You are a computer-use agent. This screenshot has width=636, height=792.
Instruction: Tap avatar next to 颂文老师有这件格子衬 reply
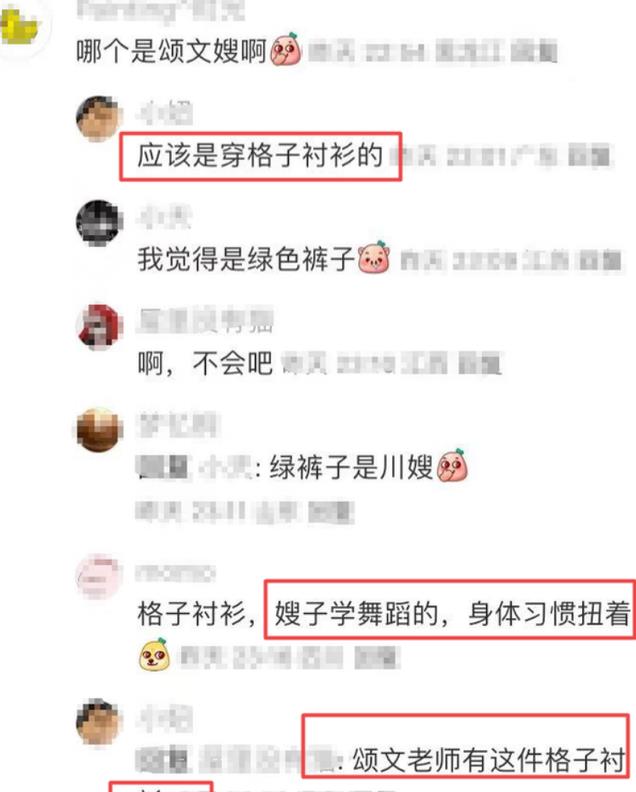tap(99, 722)
